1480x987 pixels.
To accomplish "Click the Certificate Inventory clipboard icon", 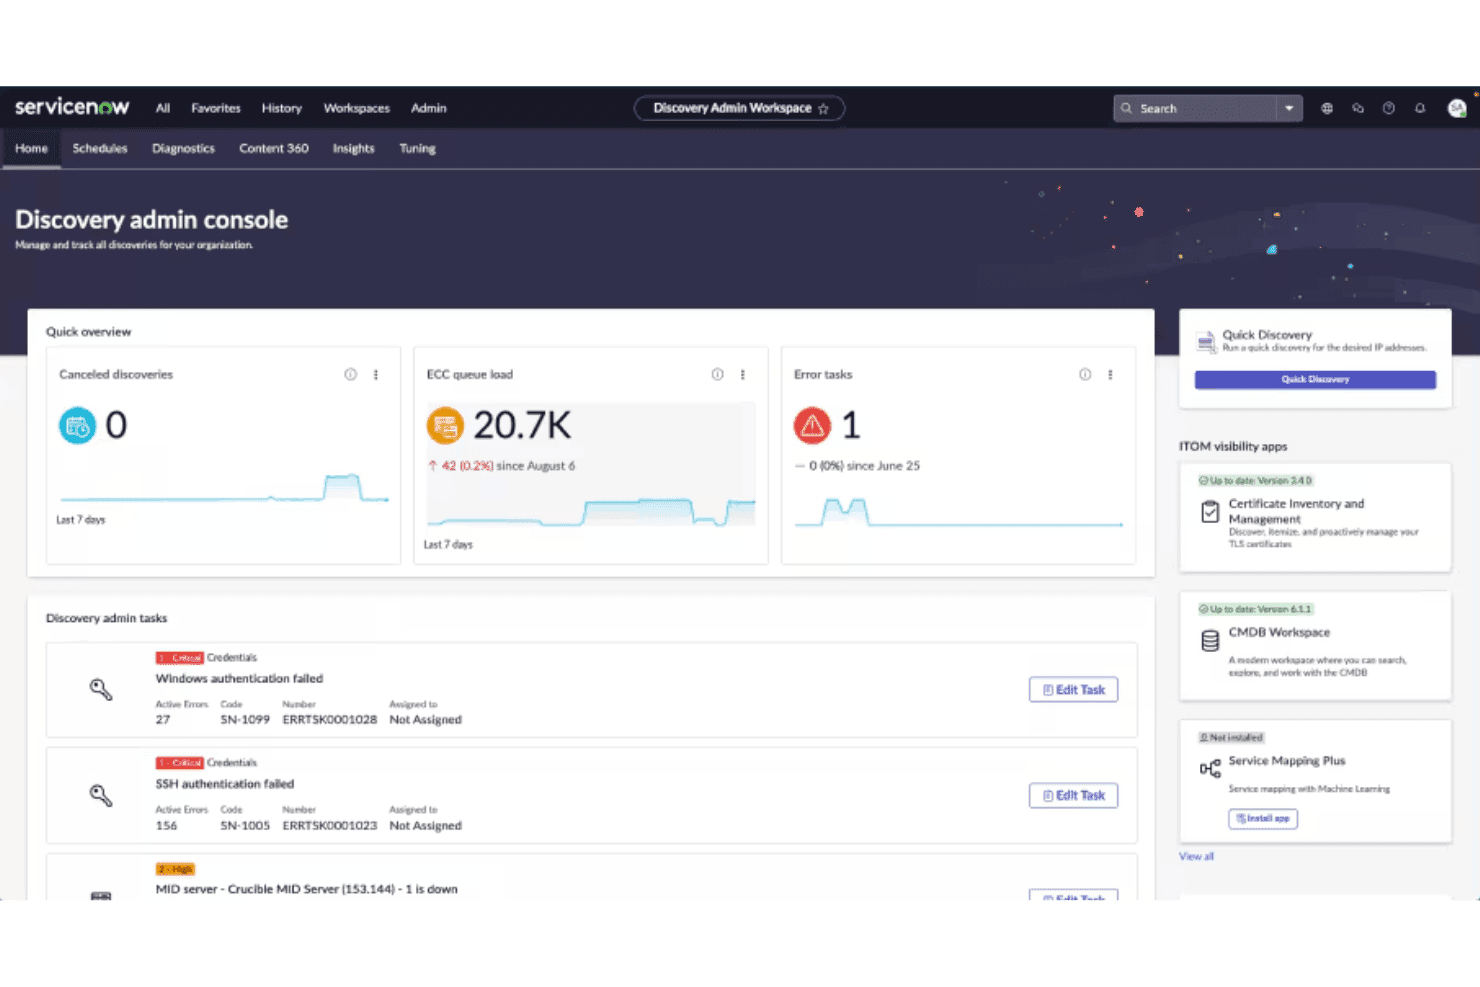I will point(1210,512).
